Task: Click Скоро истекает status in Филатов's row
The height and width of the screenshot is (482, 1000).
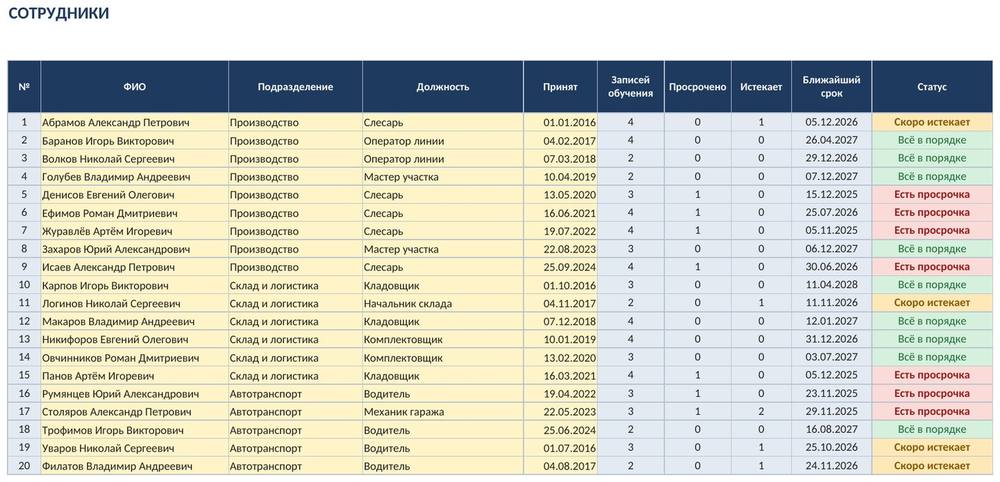Action: click(932, 466)
